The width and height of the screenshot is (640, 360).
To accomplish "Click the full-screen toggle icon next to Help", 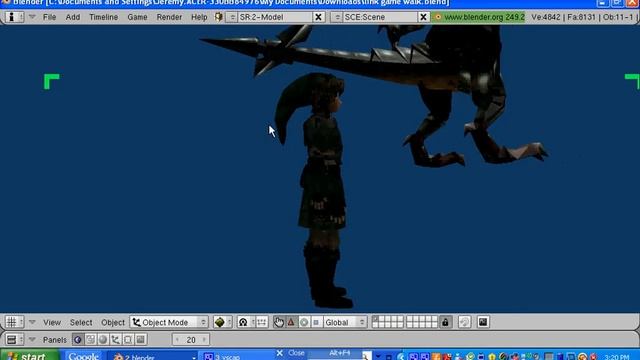I will (219, 17).
